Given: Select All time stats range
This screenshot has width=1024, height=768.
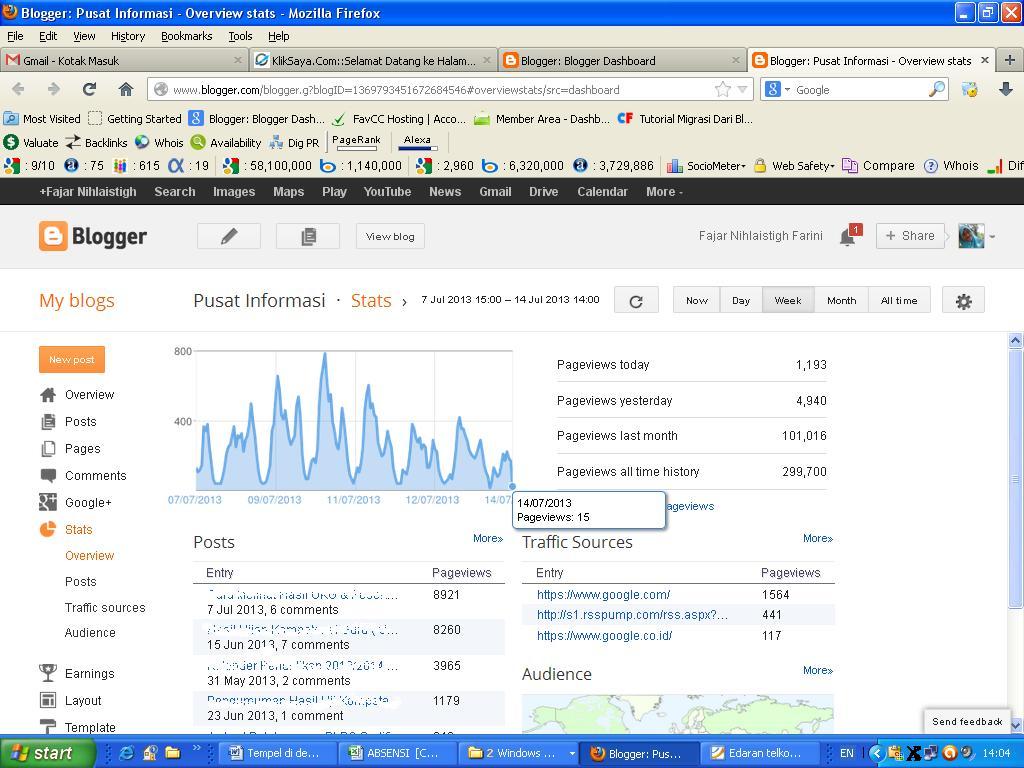Looking at the screenshot, I should point(899,301).
